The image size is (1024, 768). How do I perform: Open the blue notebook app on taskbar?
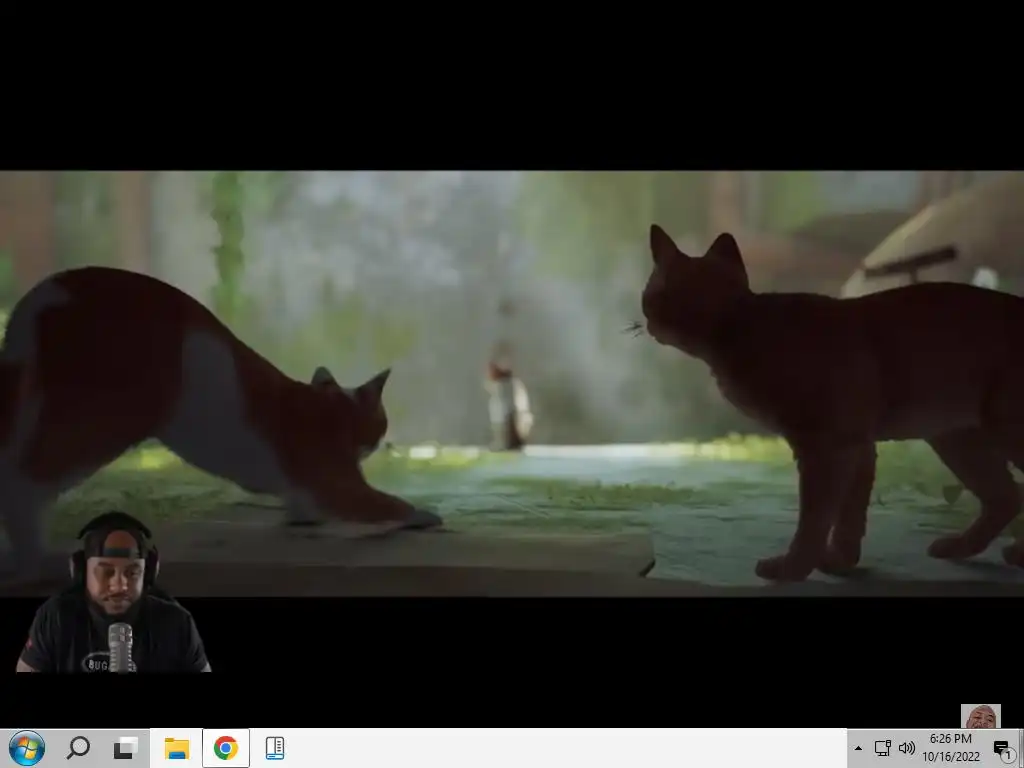(x=275, y=748)
